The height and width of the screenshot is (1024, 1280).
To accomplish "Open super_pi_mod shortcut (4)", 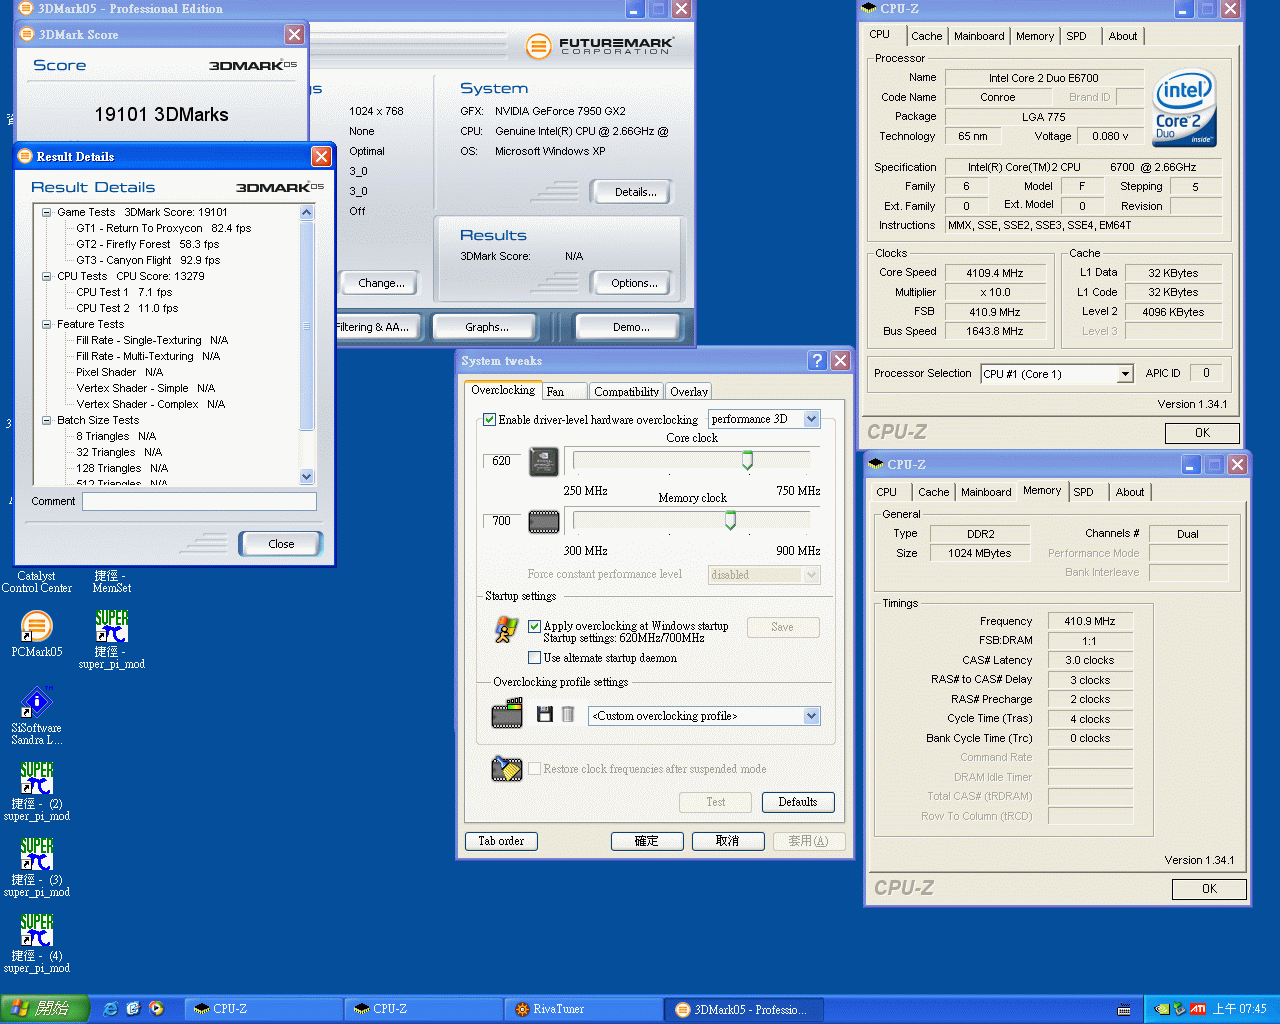I will coord(37,943).
